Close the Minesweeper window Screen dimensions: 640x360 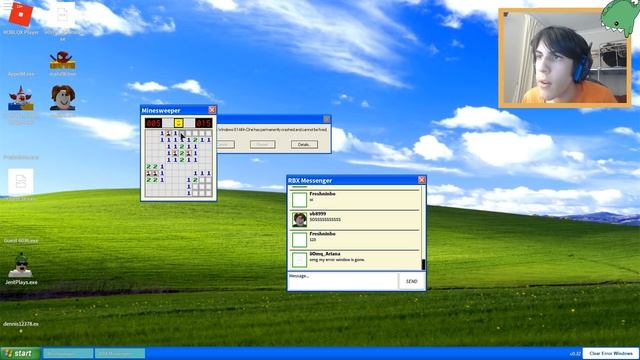[x=212, y=110]
